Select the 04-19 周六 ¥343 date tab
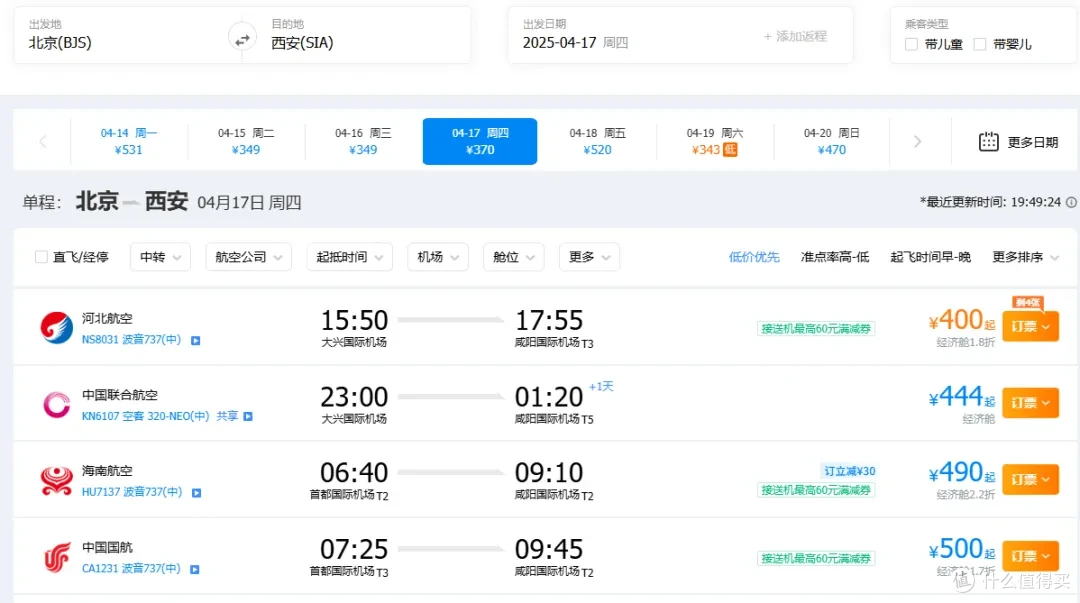 click(714, 141)
